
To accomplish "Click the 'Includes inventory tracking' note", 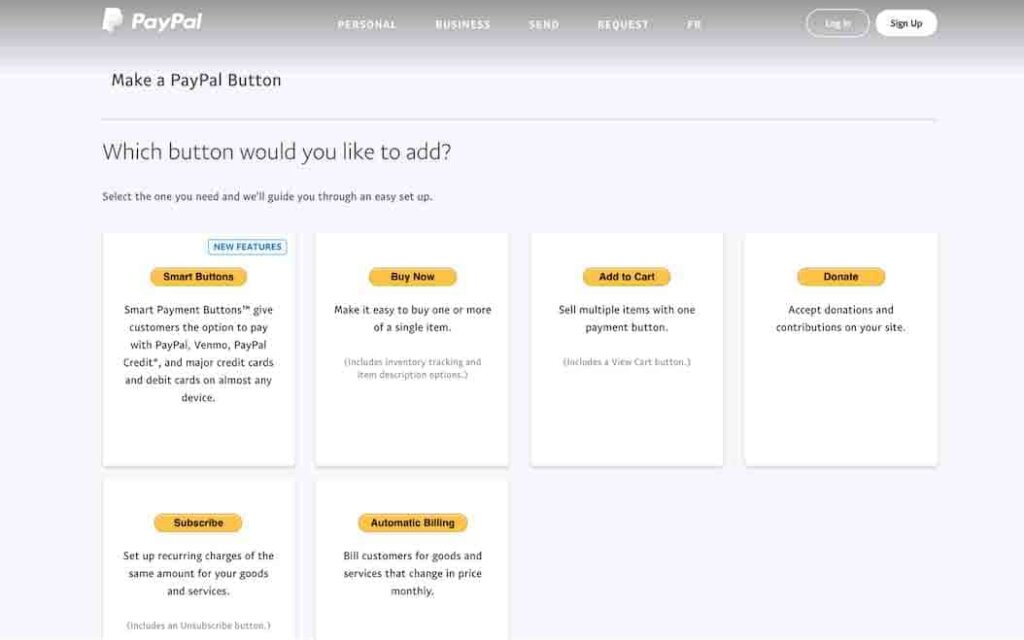I will tap(412, 368).
